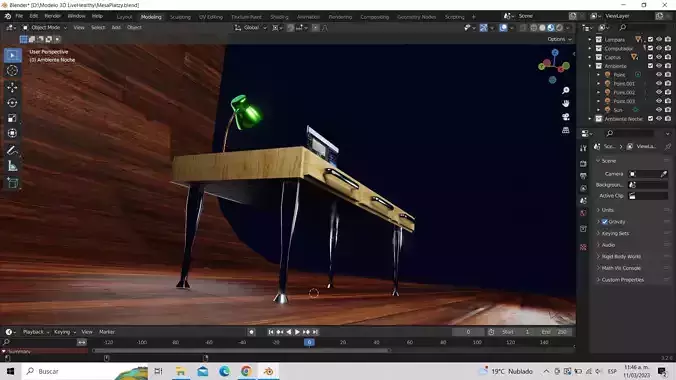Image resolution: width=676 pixels, height=380 pixels.
Task: Open the Tool properties tab icon
Action: pyautogui.click(x=583, y=148)
